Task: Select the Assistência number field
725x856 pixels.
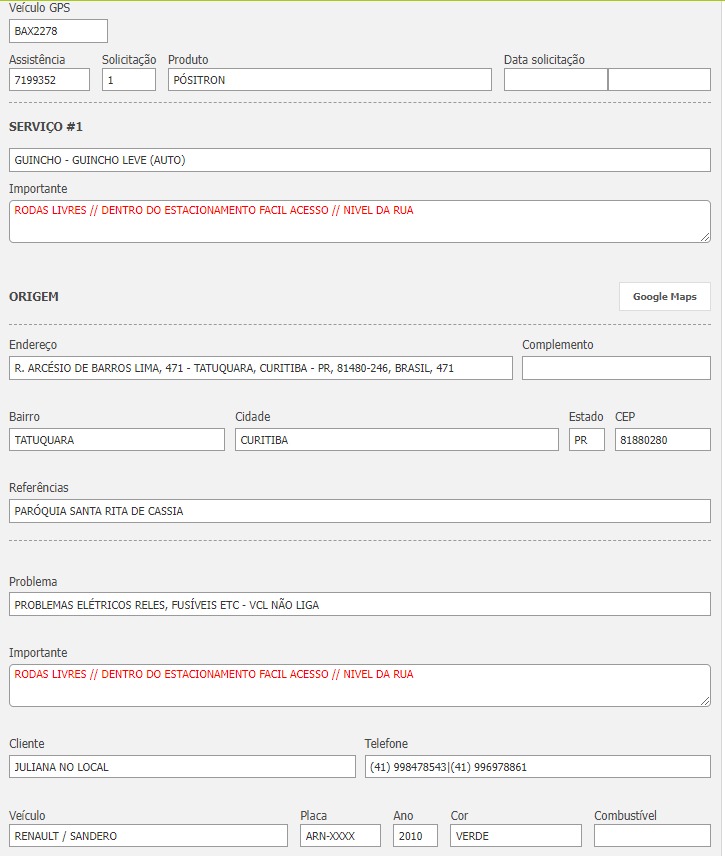Action: pyautogui.click(x=49, y=80)
